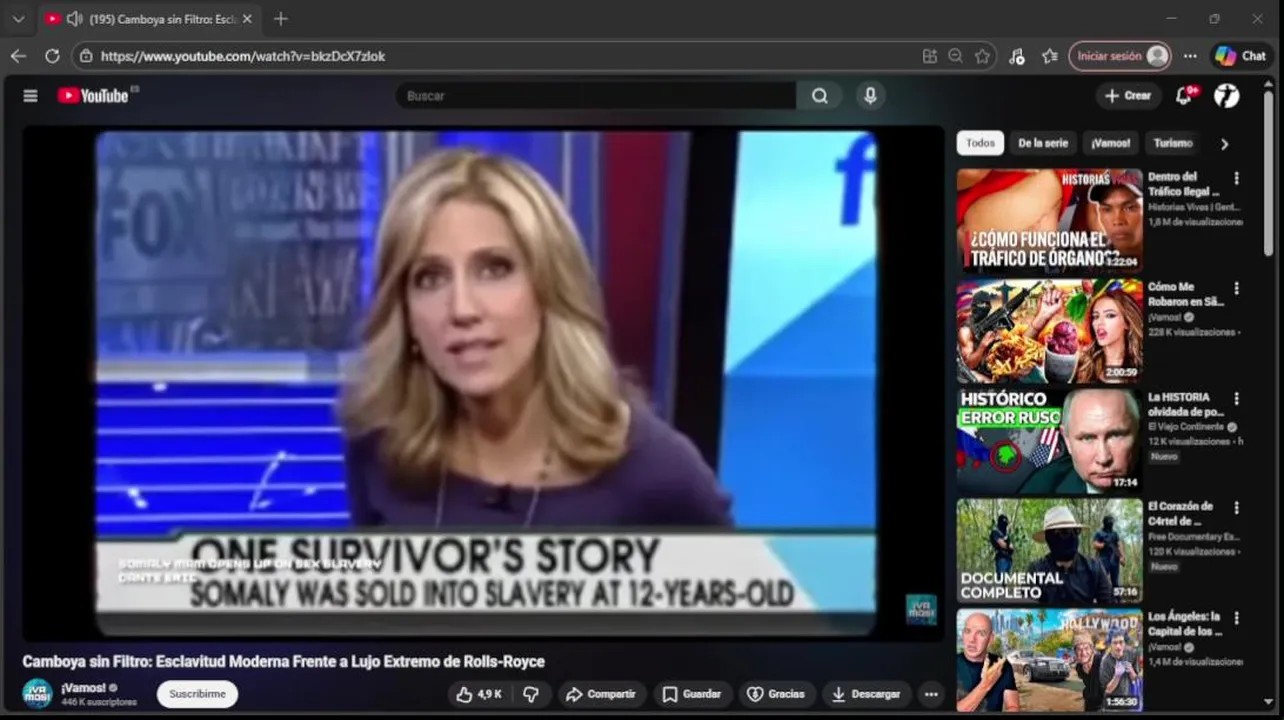Open options menu for 'Los Ángeles: la Capital'
The image size is (1284, 720).
pyautogui.click(x=1236, y=618)
